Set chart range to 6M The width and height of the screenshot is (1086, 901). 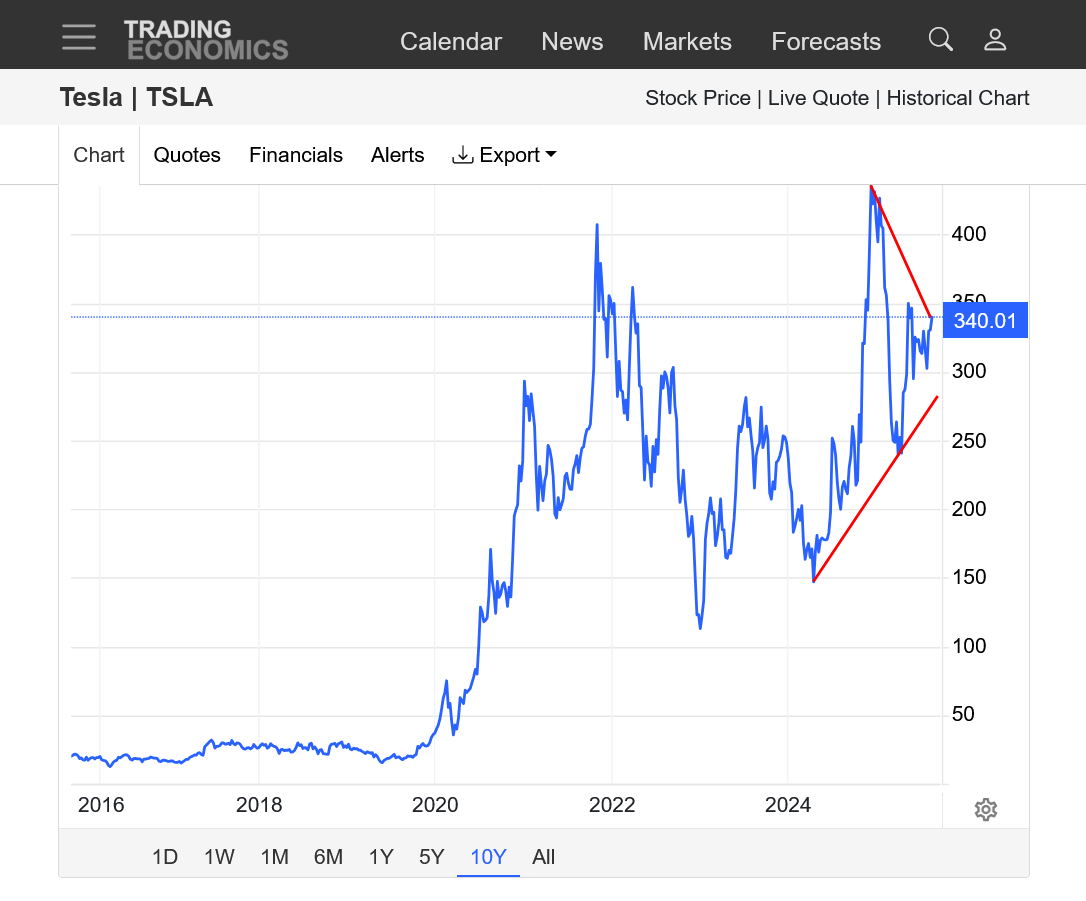point(328,857)
